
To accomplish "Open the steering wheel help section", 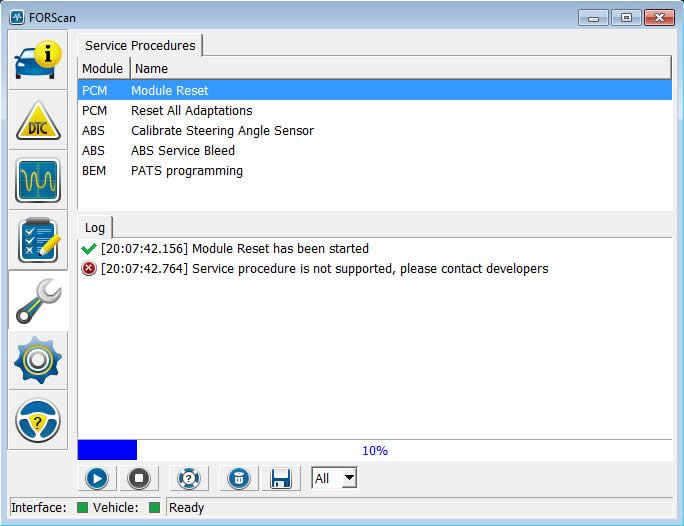I will tap(38, 420).
